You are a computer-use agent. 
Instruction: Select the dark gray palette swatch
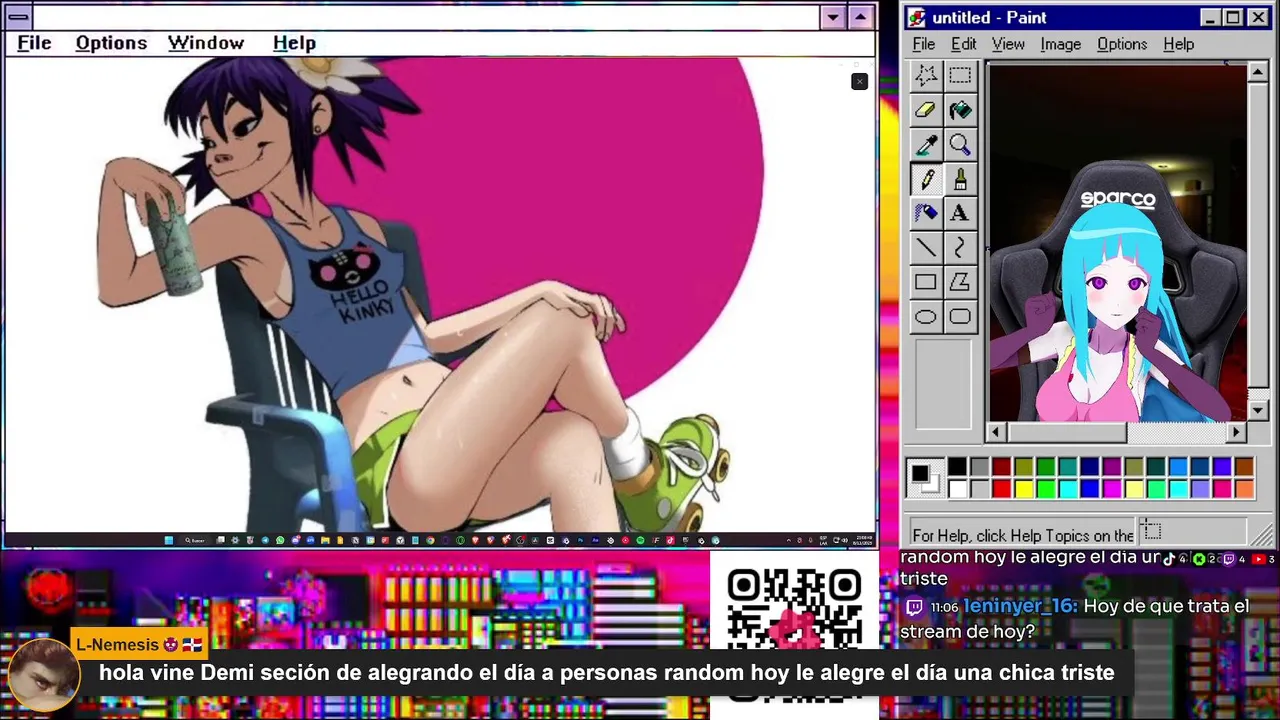pos(979,466)
